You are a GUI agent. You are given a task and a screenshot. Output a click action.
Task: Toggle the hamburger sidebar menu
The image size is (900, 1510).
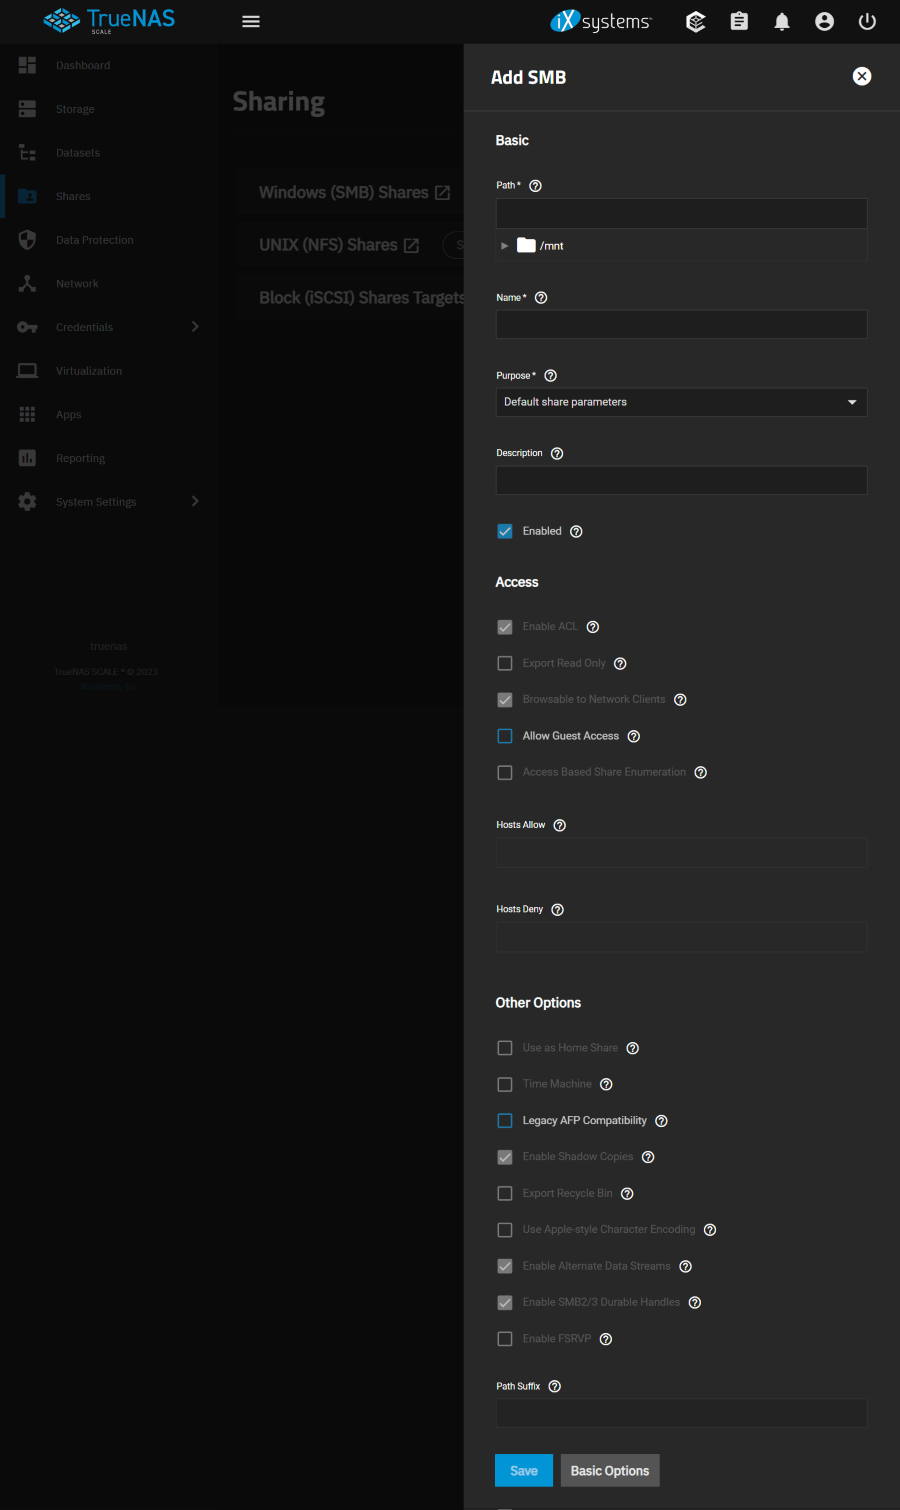(x=251, y=22)
